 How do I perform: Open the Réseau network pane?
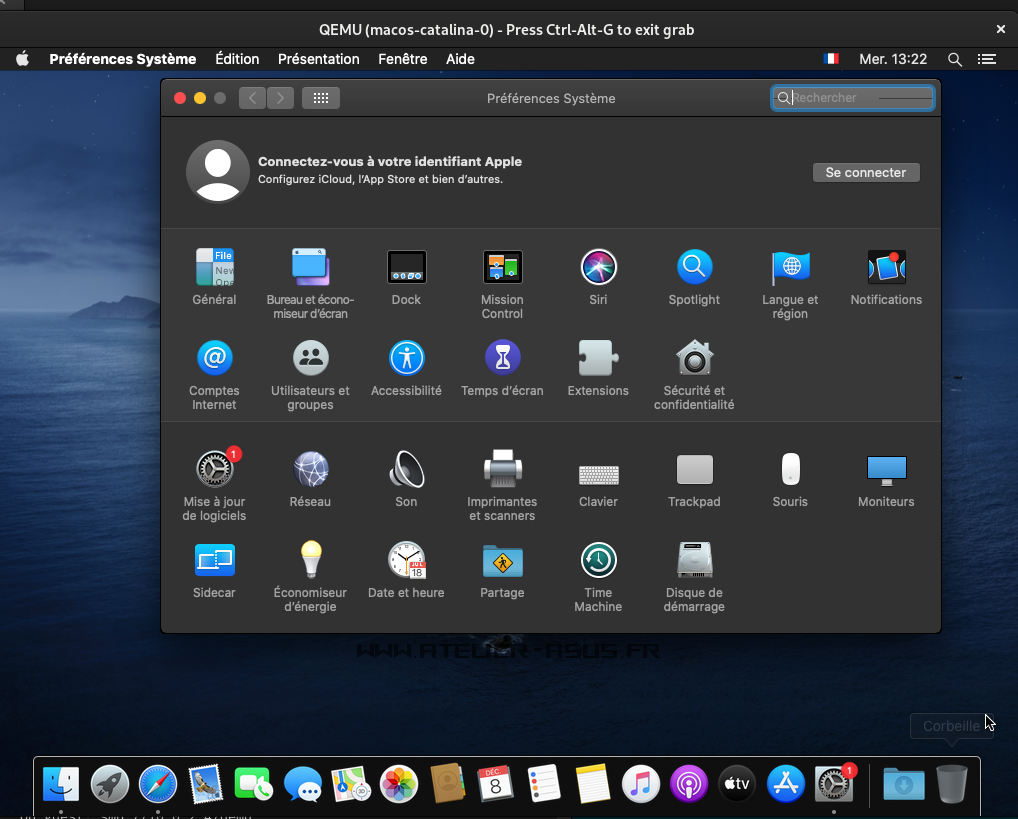point(310,470)
